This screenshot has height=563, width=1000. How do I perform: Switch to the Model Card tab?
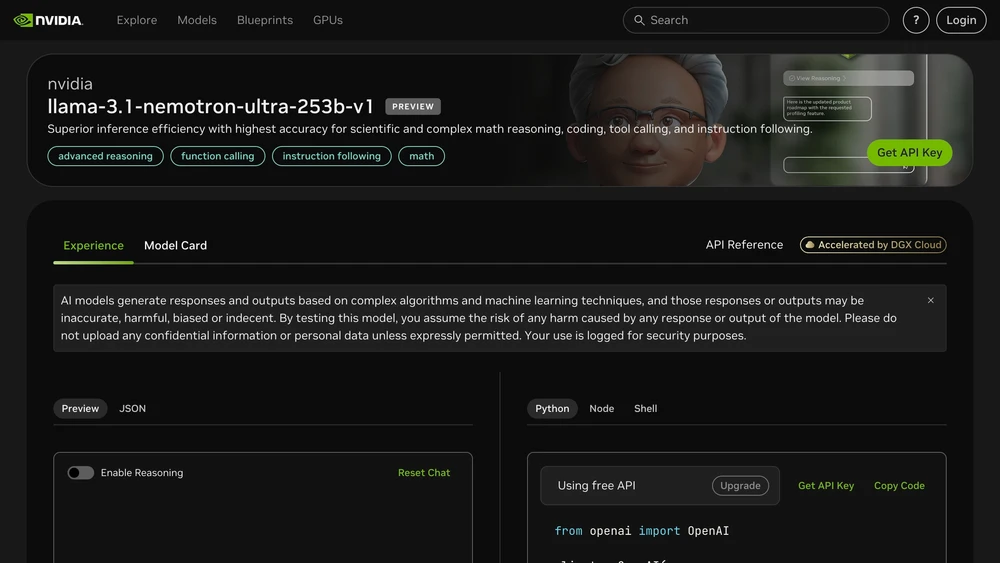pyautogui.click(x=175, y=245)
